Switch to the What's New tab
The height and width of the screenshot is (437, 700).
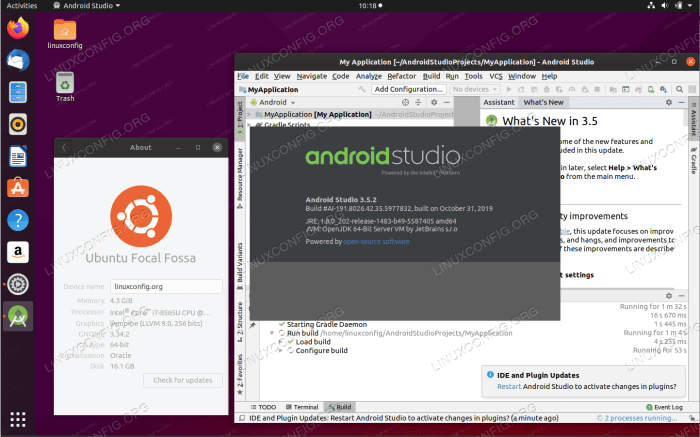point(543,102)
